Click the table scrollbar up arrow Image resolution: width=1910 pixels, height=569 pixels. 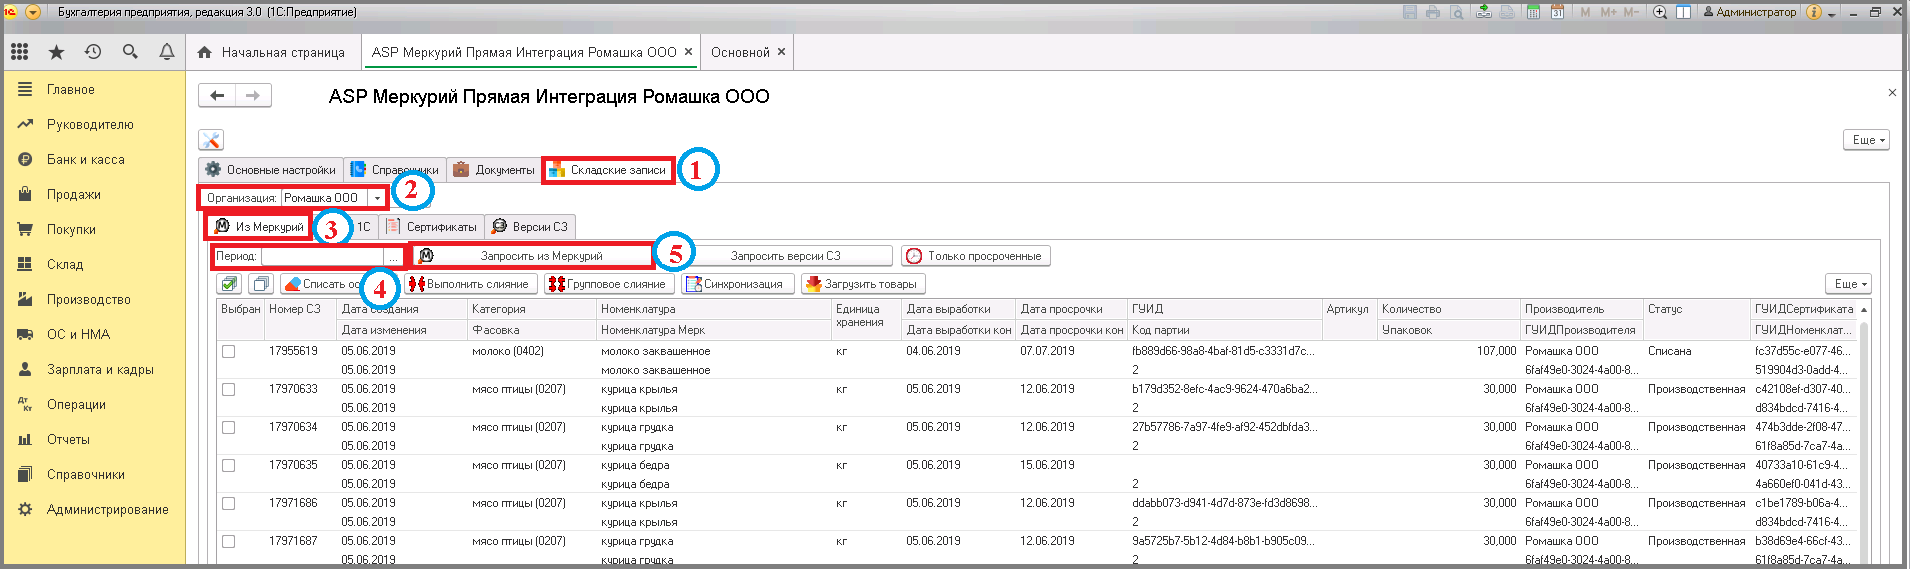point(1864,310)
